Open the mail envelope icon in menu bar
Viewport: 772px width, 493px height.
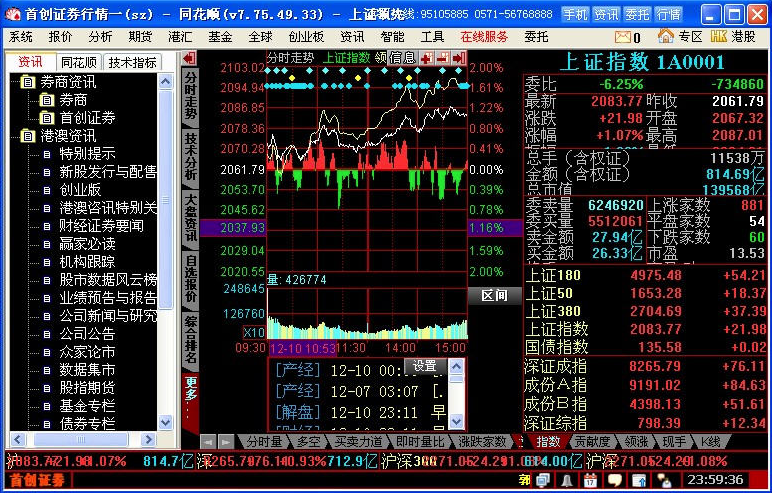point(622,37)
